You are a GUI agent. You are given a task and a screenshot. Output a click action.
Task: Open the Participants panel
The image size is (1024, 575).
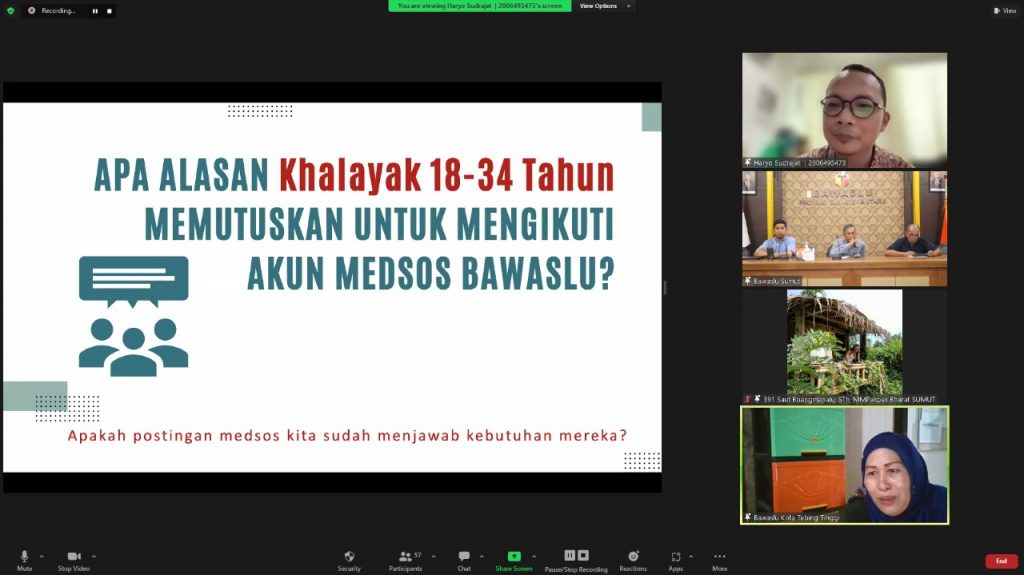click(x=405, y=558)
